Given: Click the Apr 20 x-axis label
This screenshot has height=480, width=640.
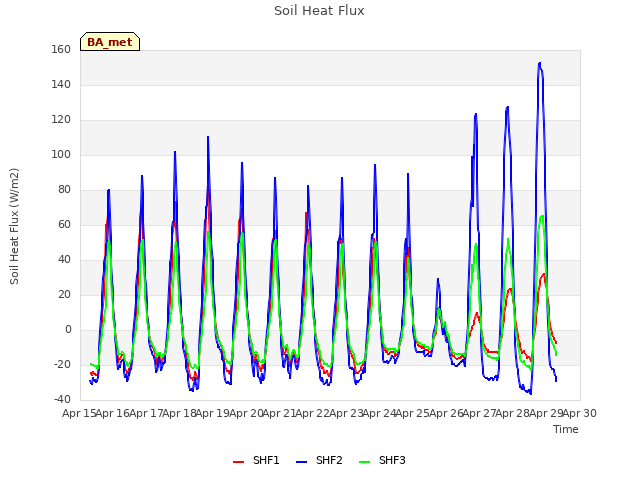Looking at the screenshot, I should pos(246,413).
